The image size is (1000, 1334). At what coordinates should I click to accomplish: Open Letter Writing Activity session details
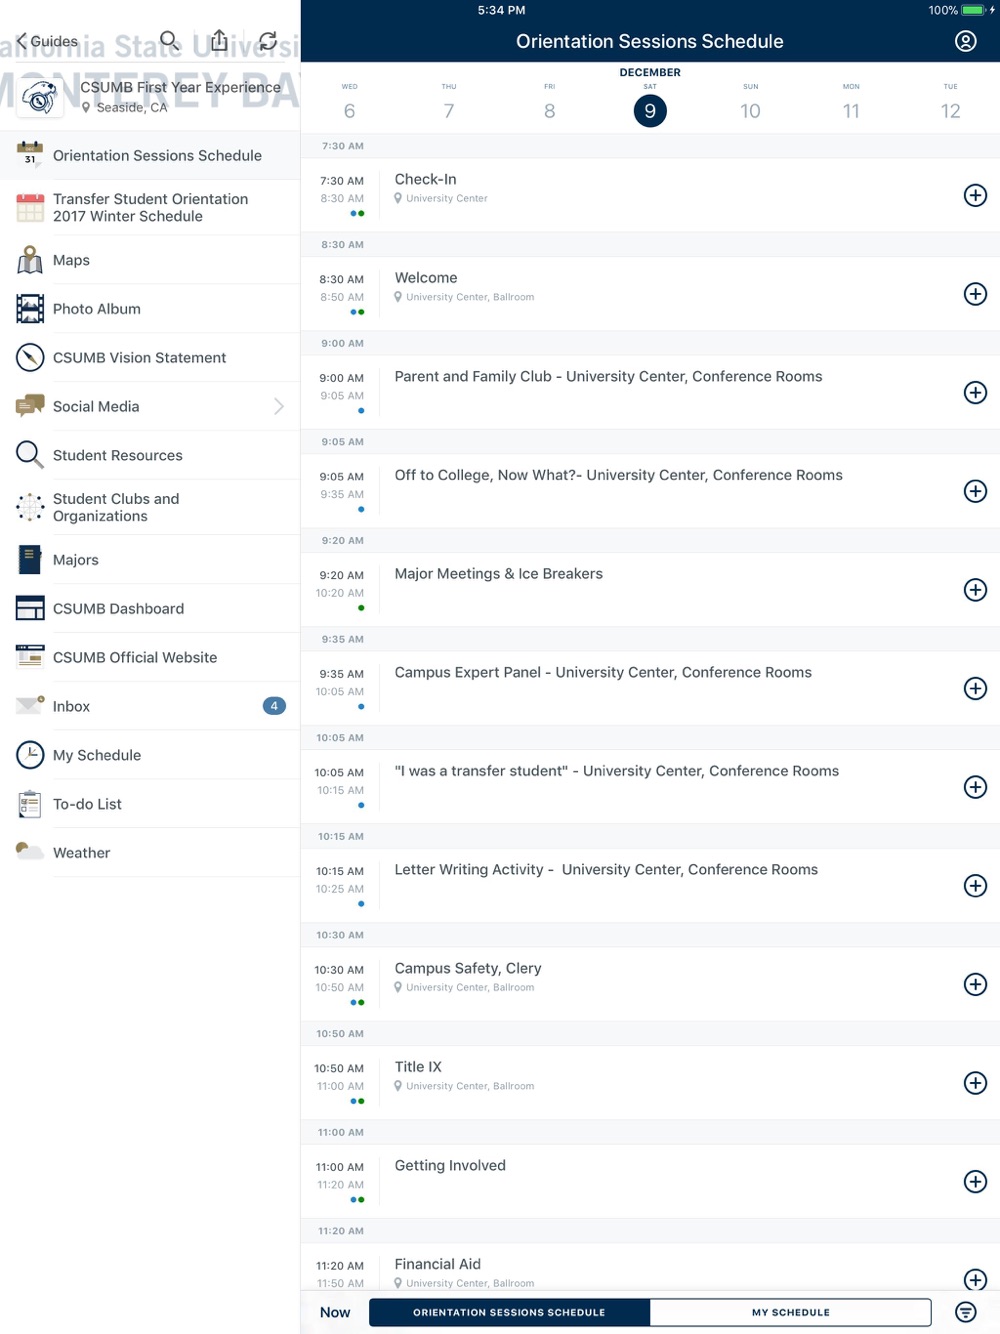(x=650, y=886)
